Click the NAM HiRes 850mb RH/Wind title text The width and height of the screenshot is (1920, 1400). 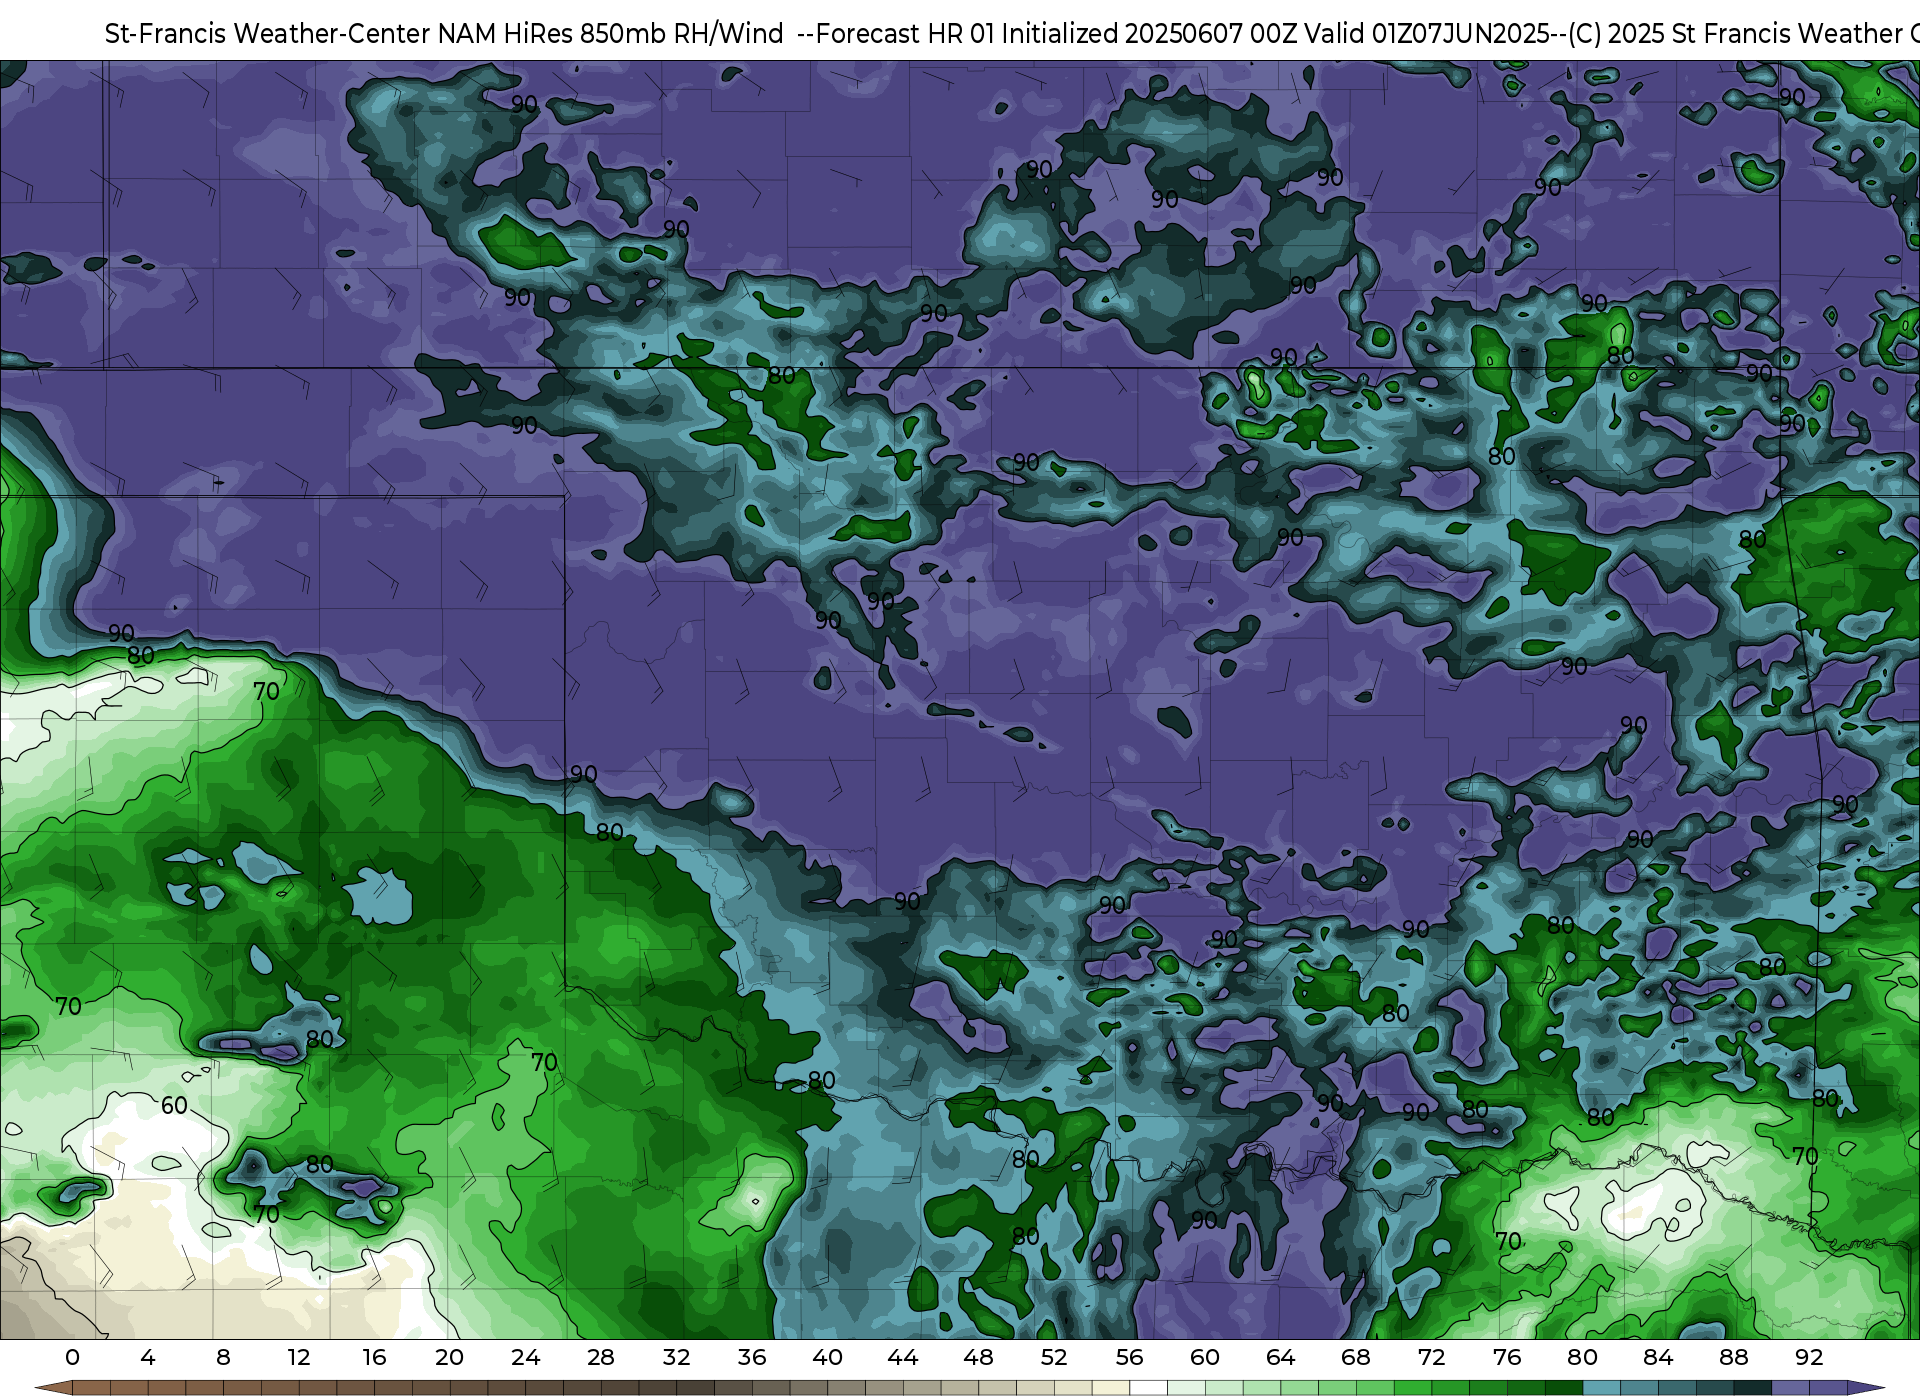coord(611,34)
